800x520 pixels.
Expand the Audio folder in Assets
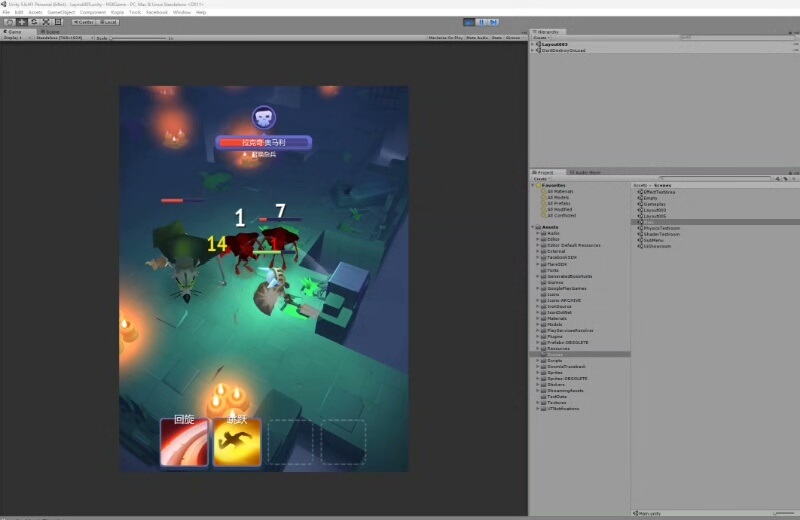(539, 233)
